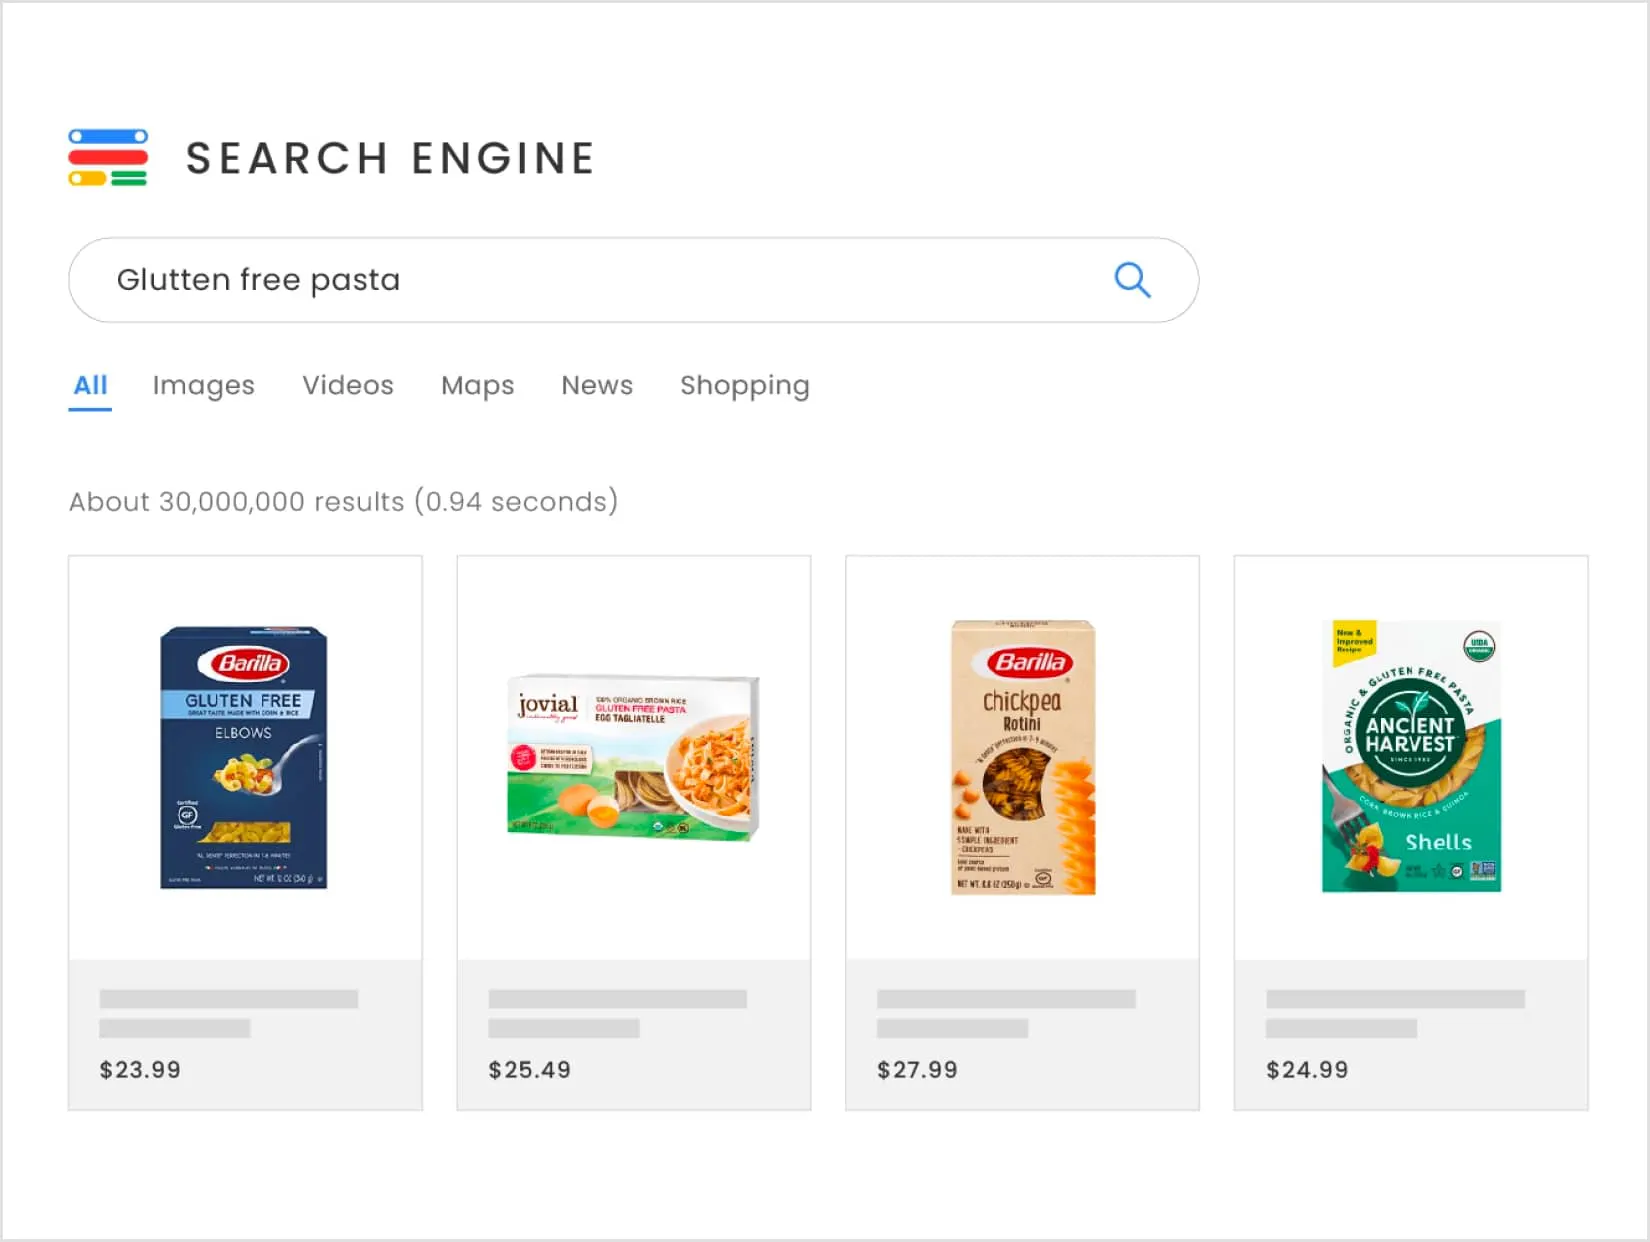Open the News tab
This screenshot has width=1650, height=1242.
click(x=596, y=385)
